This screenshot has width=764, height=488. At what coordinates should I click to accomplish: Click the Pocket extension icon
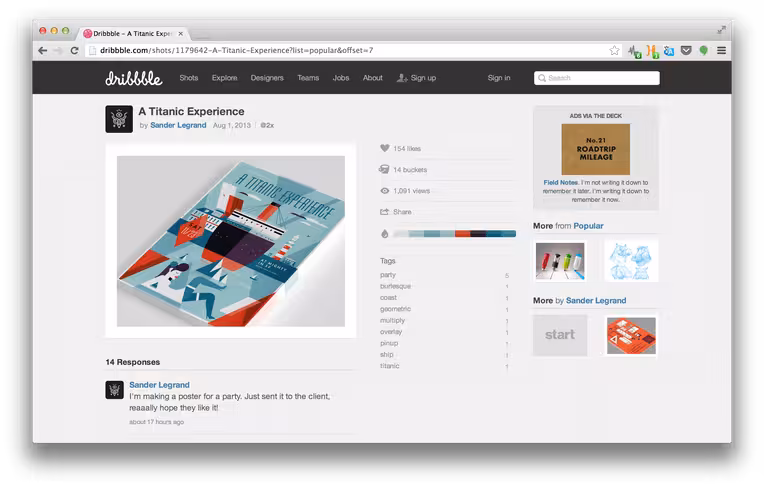(686, 50)
